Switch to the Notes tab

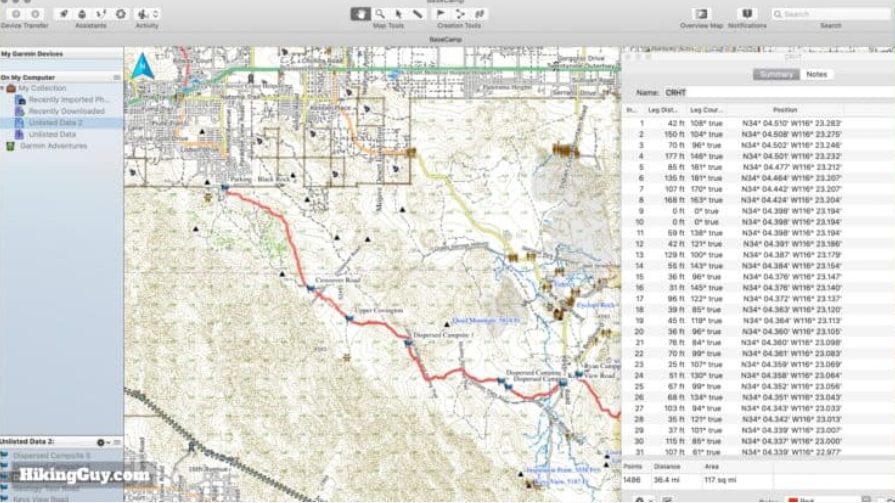tap(816, 74)
